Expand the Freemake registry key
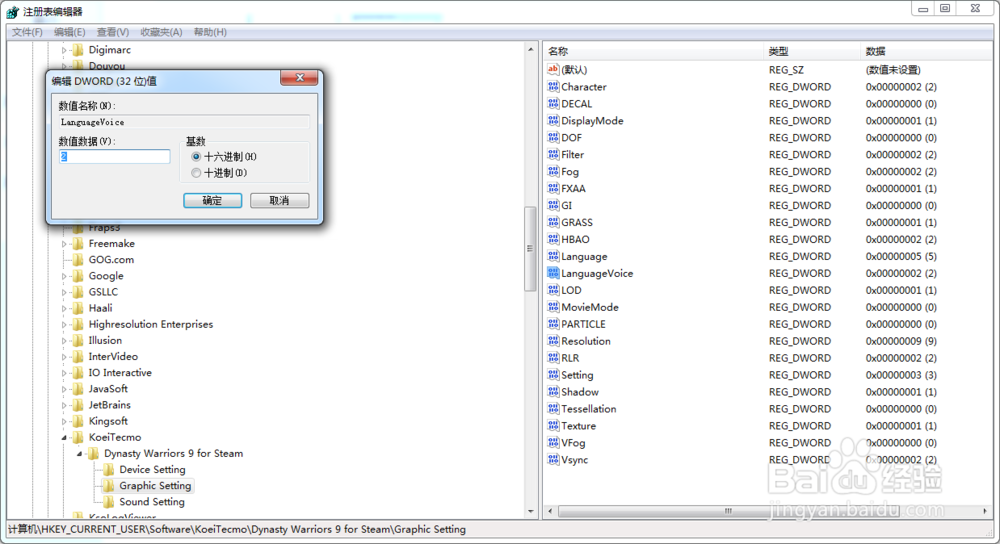Screen dimensions: 1000x544 tap(64, 244)
